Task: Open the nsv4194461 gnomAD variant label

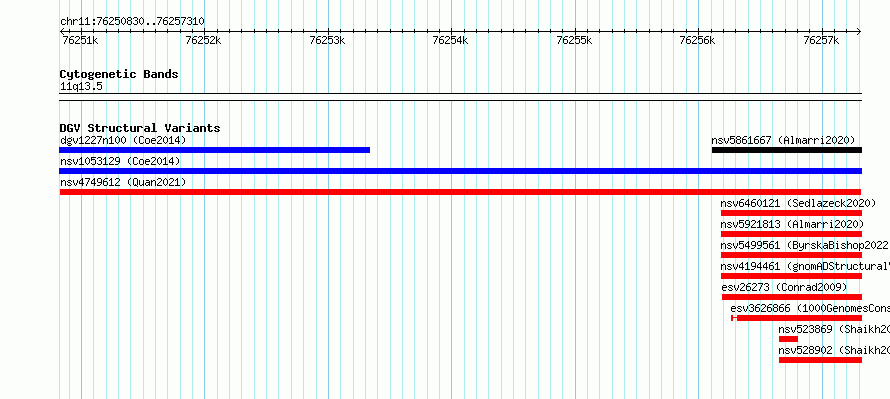Action: 805,266
